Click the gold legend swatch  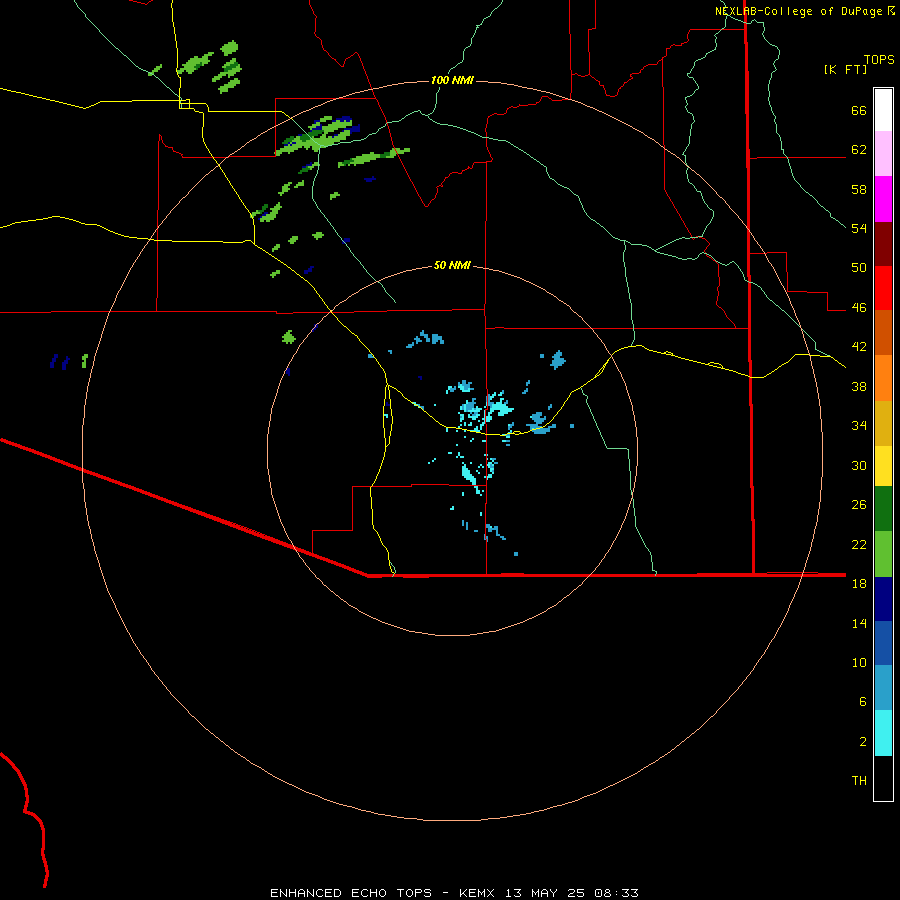[883, 423]
